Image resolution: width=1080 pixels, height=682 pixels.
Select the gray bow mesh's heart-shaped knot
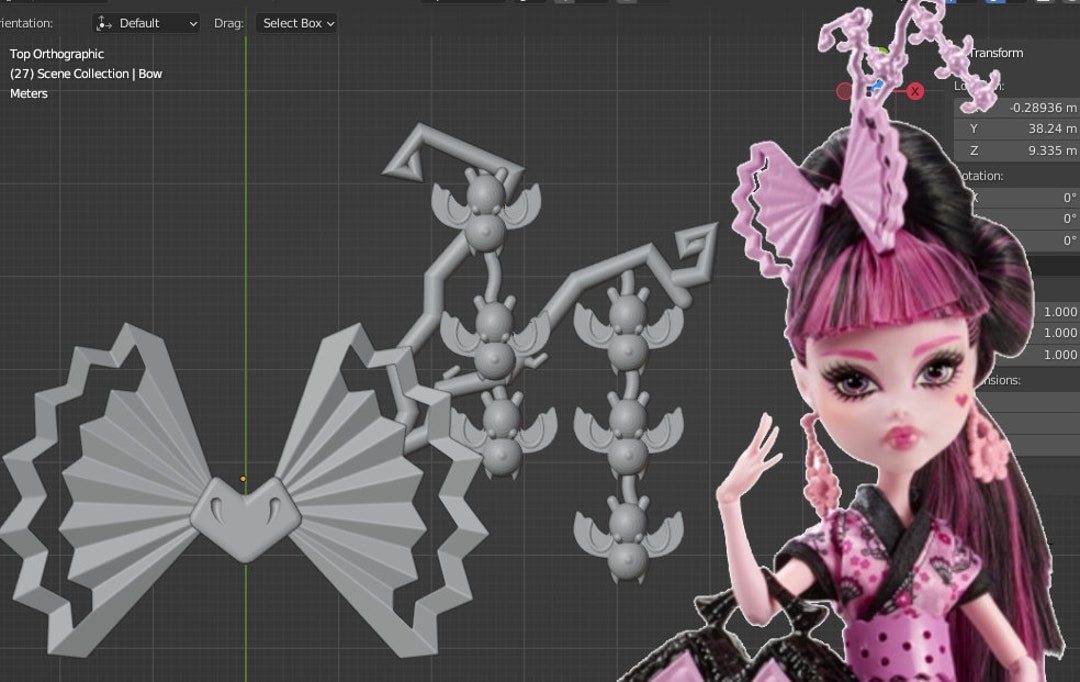click(x=246, y=518)
